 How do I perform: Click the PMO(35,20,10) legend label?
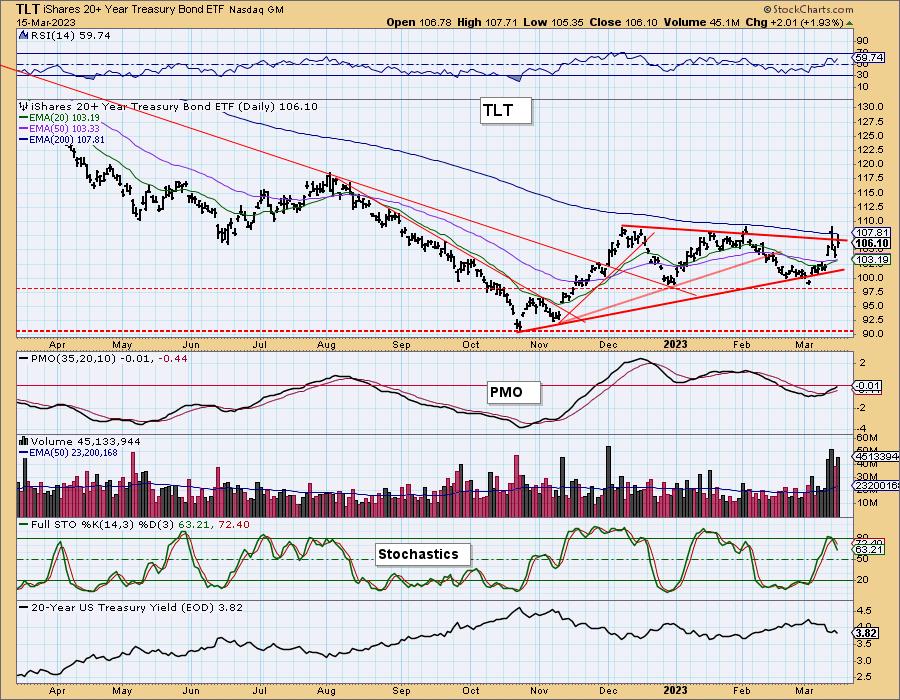point(104,358)
